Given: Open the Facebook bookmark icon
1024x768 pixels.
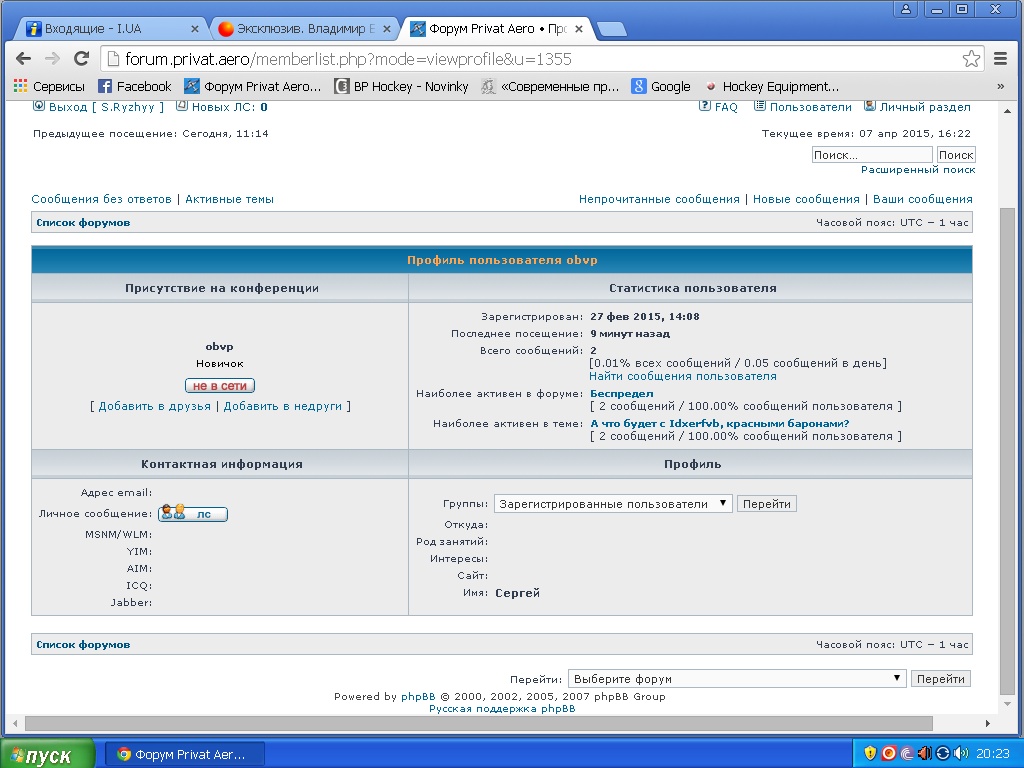Looking at the screenshot, I should [105, 87].
